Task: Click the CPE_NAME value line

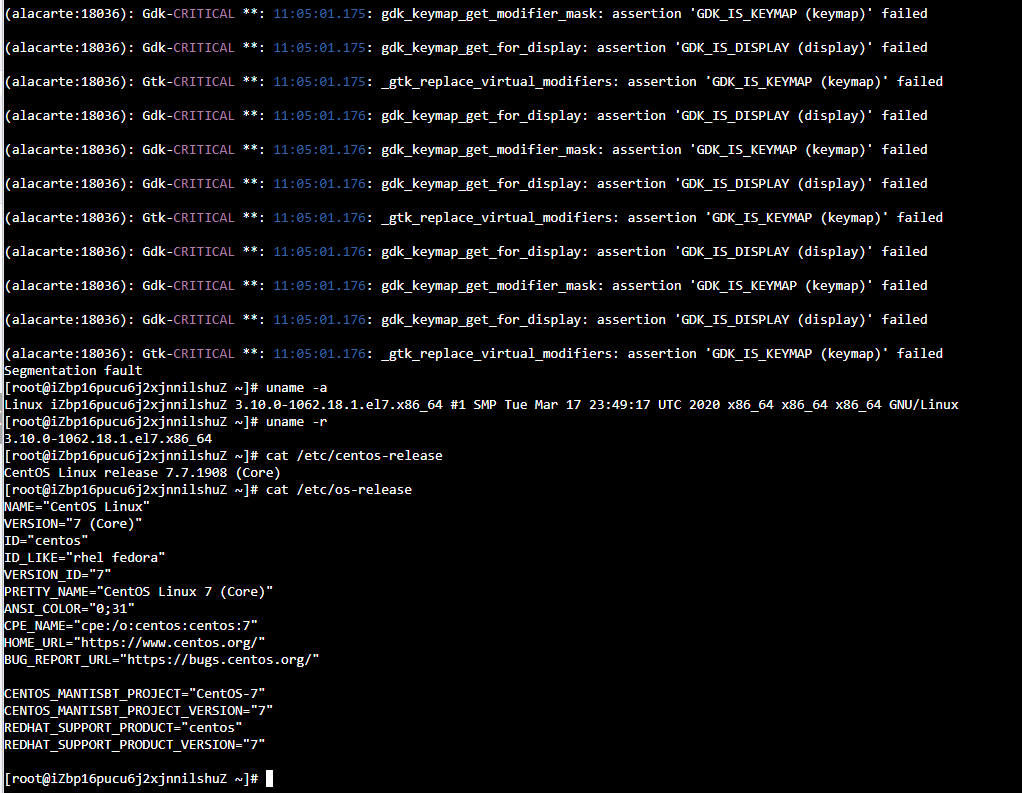Action: point(130,626)
